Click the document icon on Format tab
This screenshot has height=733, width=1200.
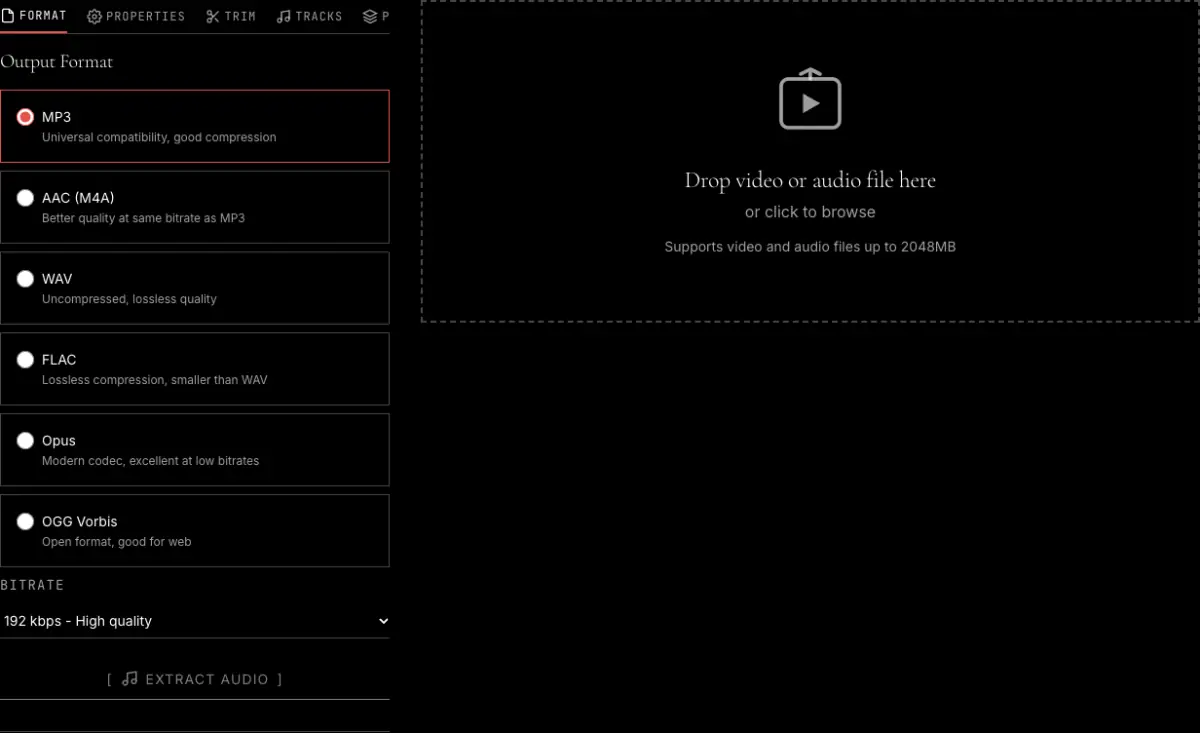[8, 16]
